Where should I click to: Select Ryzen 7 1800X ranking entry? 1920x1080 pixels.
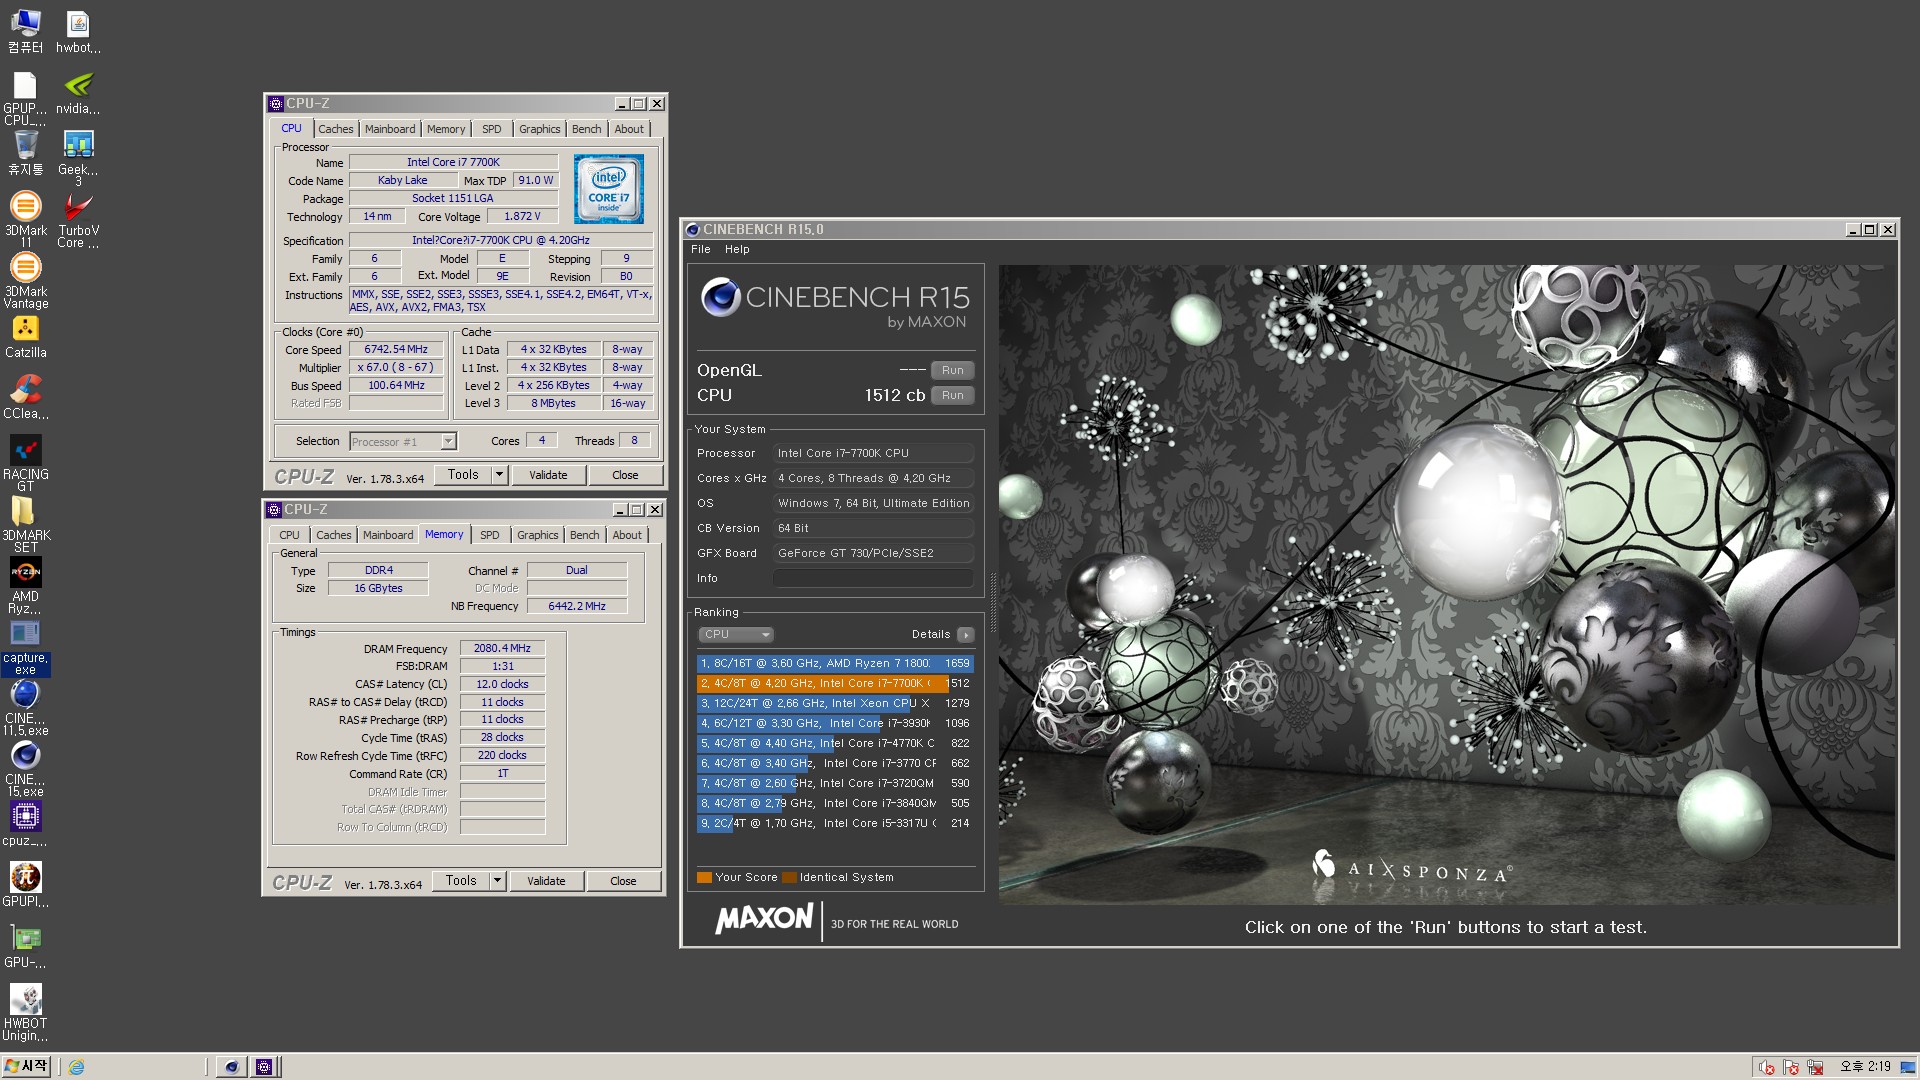(835, 663)
